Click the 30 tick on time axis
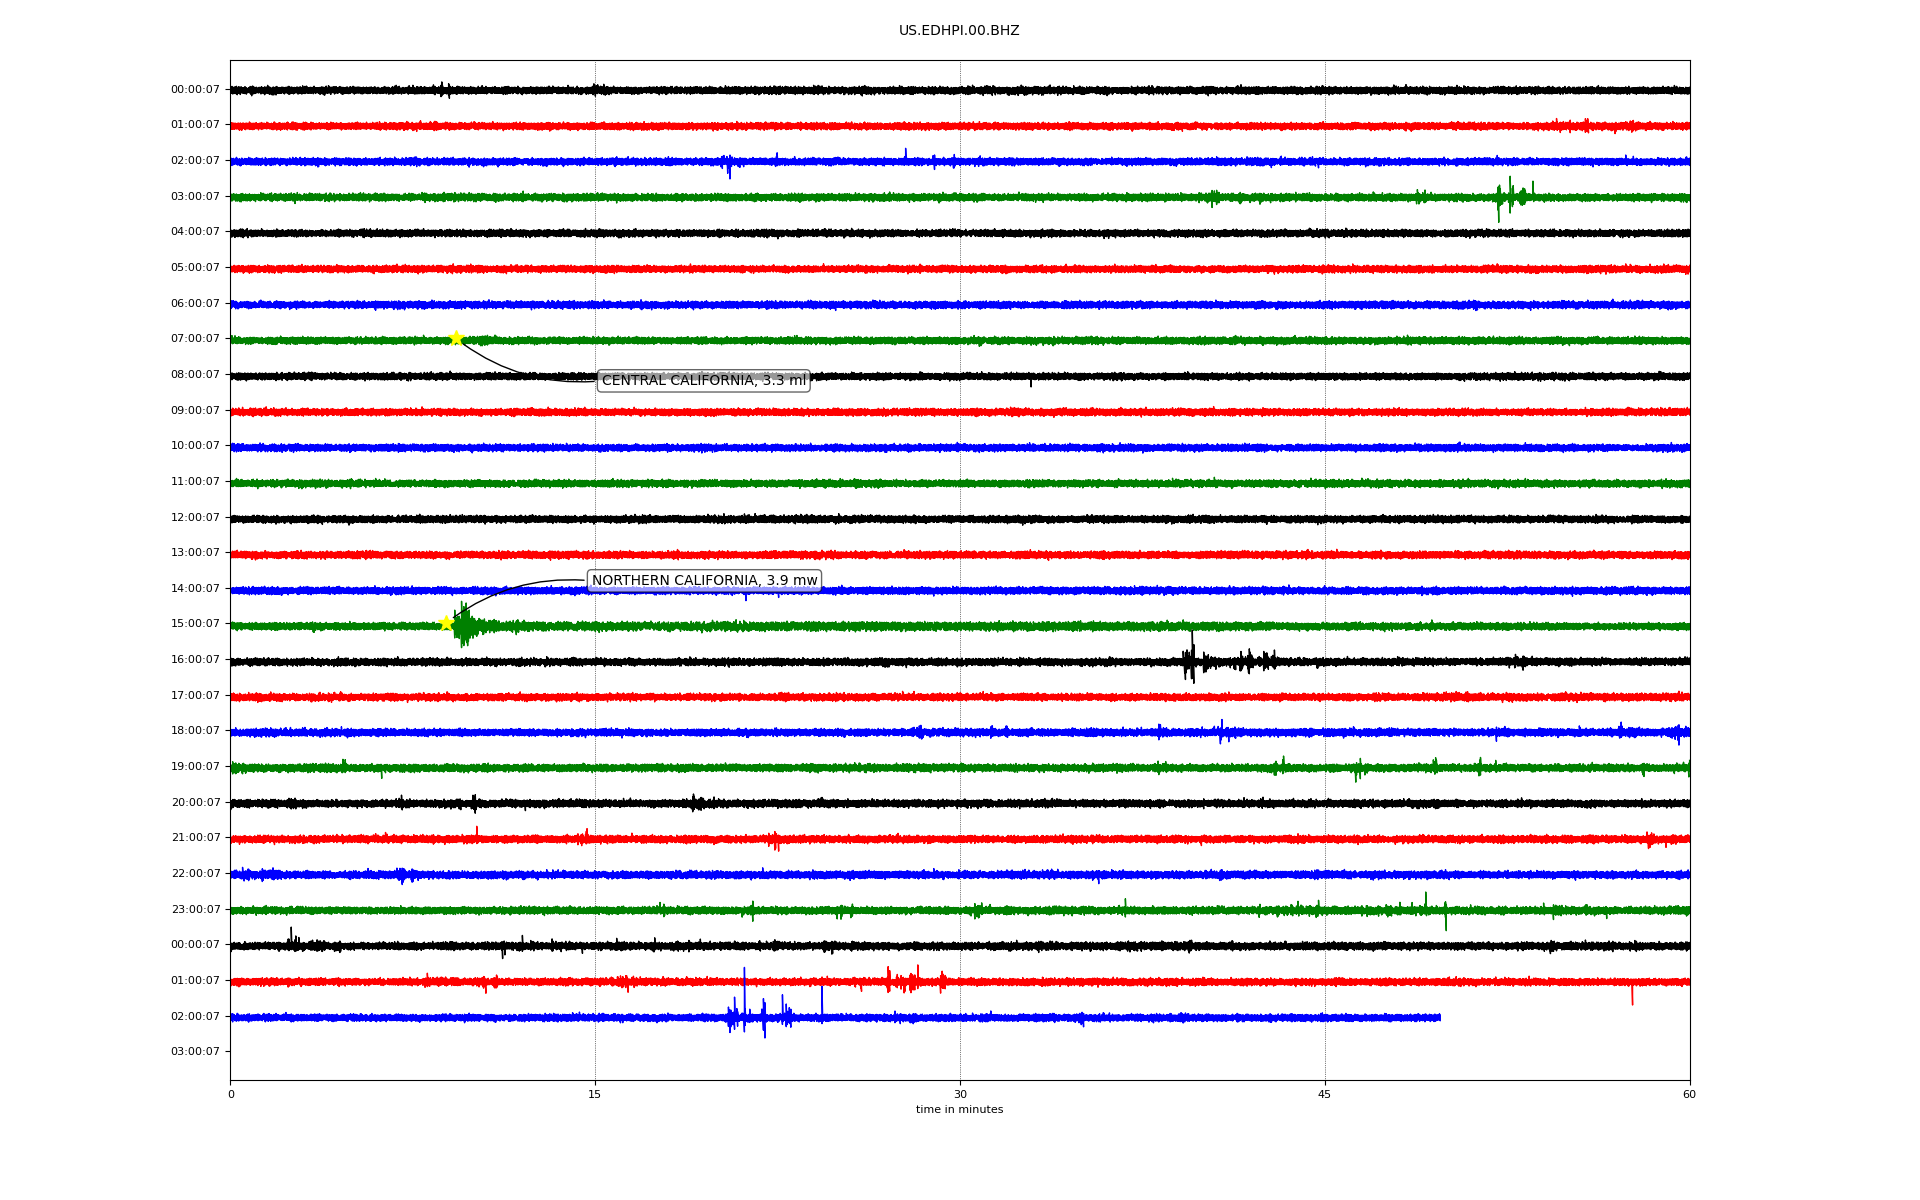This screenshot has height=1200, width=1920. tap(960, 1095)
